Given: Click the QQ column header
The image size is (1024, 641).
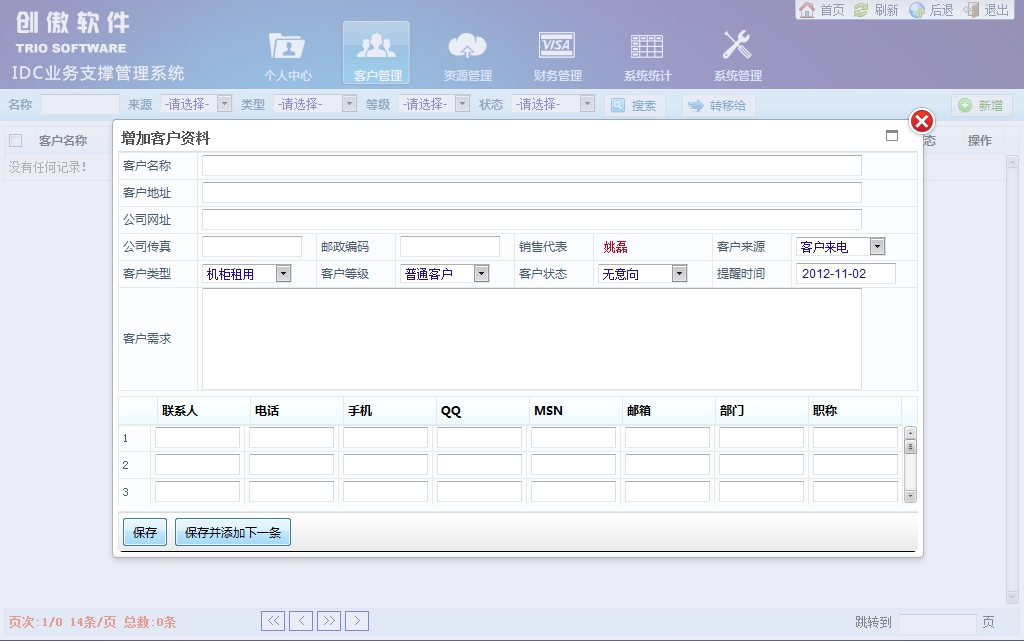Looking at the screenshot, I should click(x=451, y=411).
